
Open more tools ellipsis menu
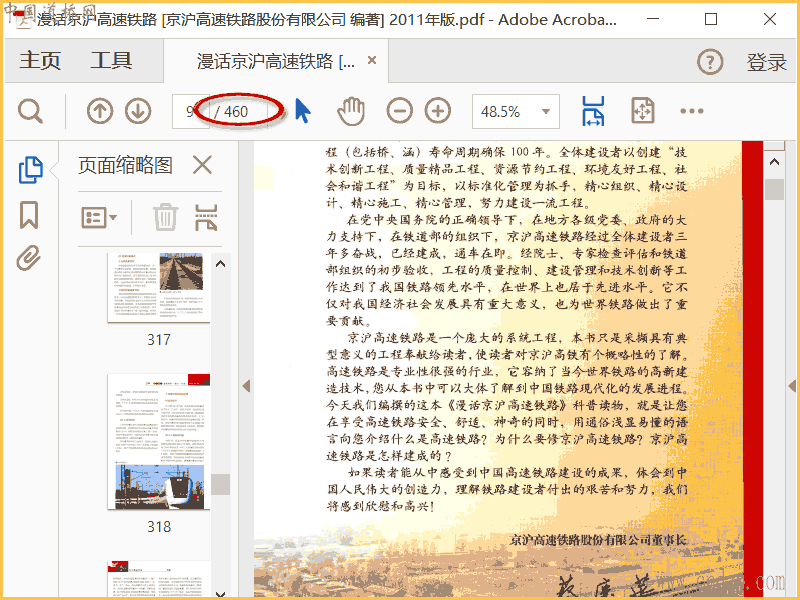(x=691, y=111)
